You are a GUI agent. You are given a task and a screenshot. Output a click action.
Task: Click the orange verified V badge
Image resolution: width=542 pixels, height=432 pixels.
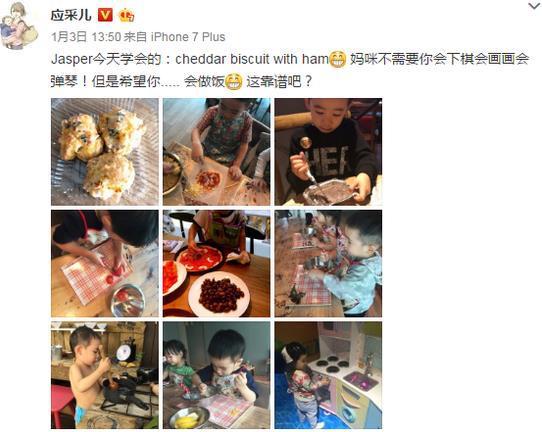tap(105, 16)
